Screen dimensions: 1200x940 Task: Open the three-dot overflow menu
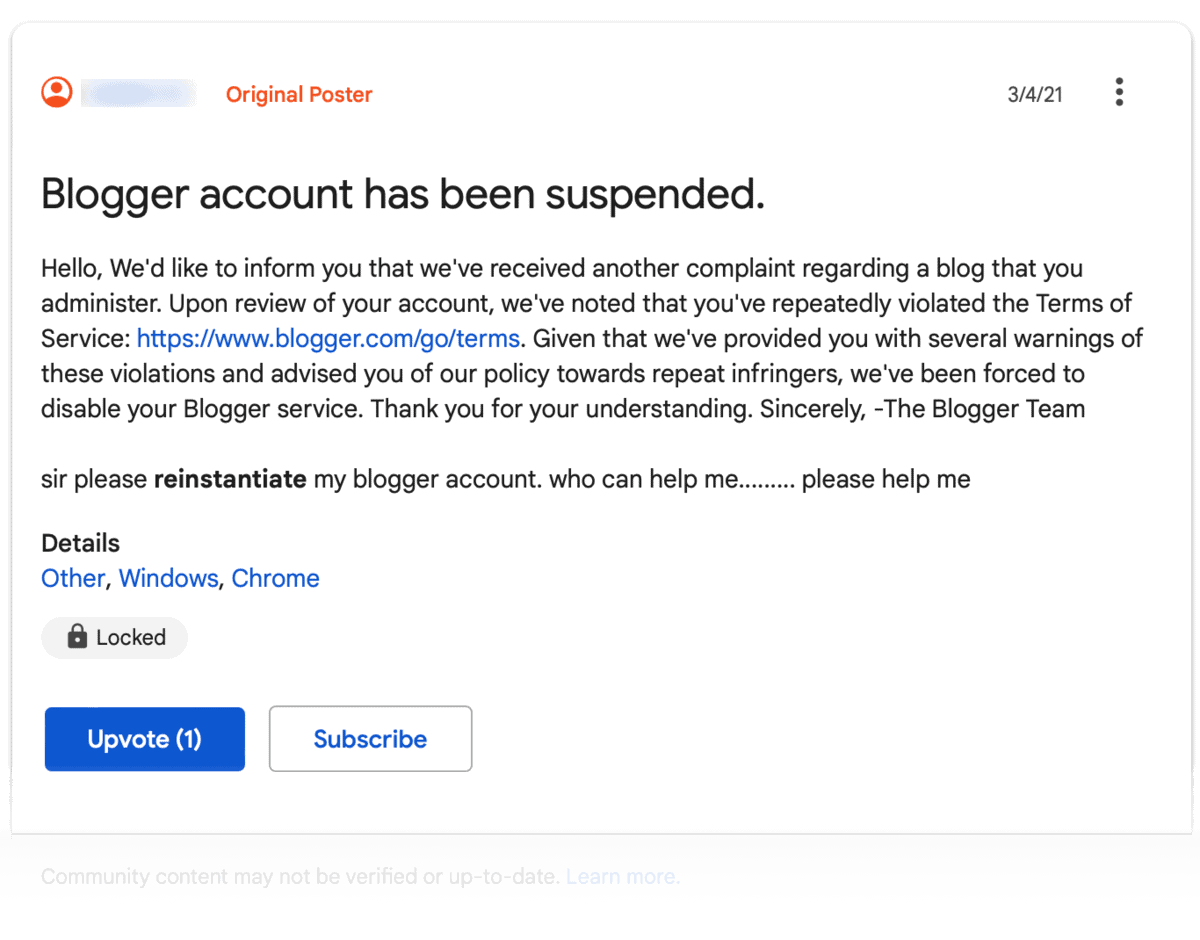click(1119, 91)
